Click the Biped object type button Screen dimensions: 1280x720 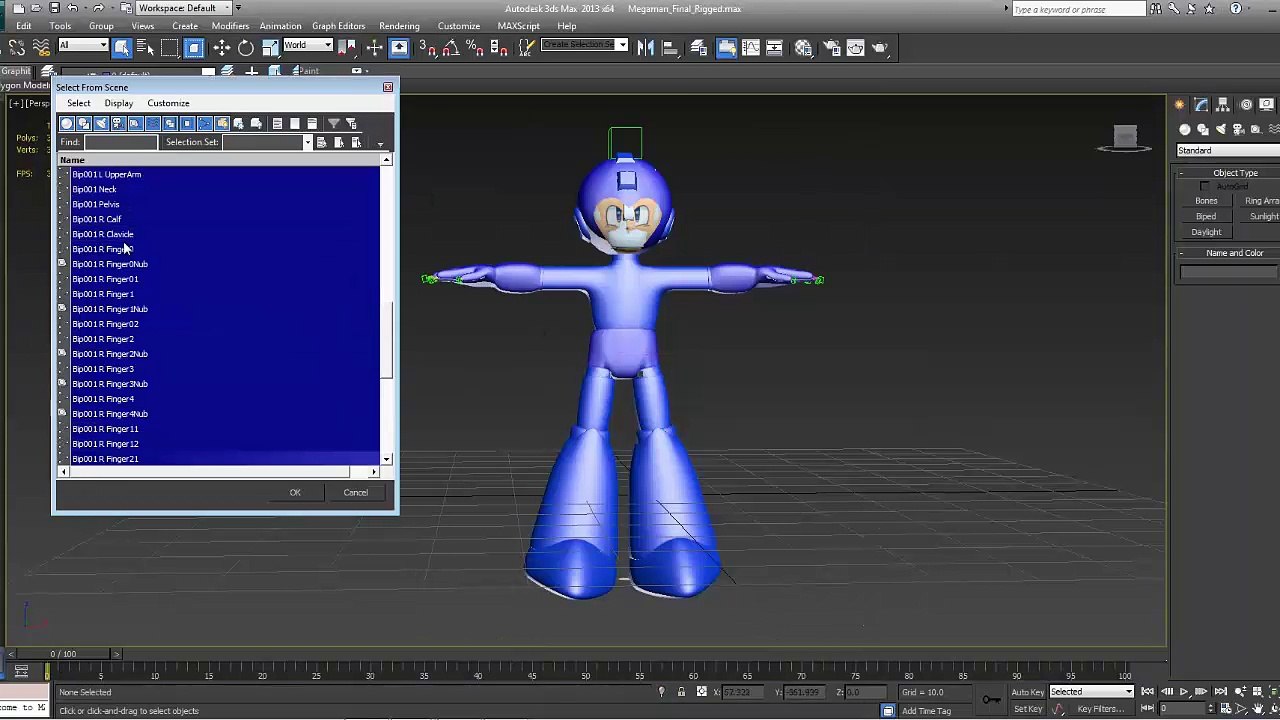(1206, 217)
